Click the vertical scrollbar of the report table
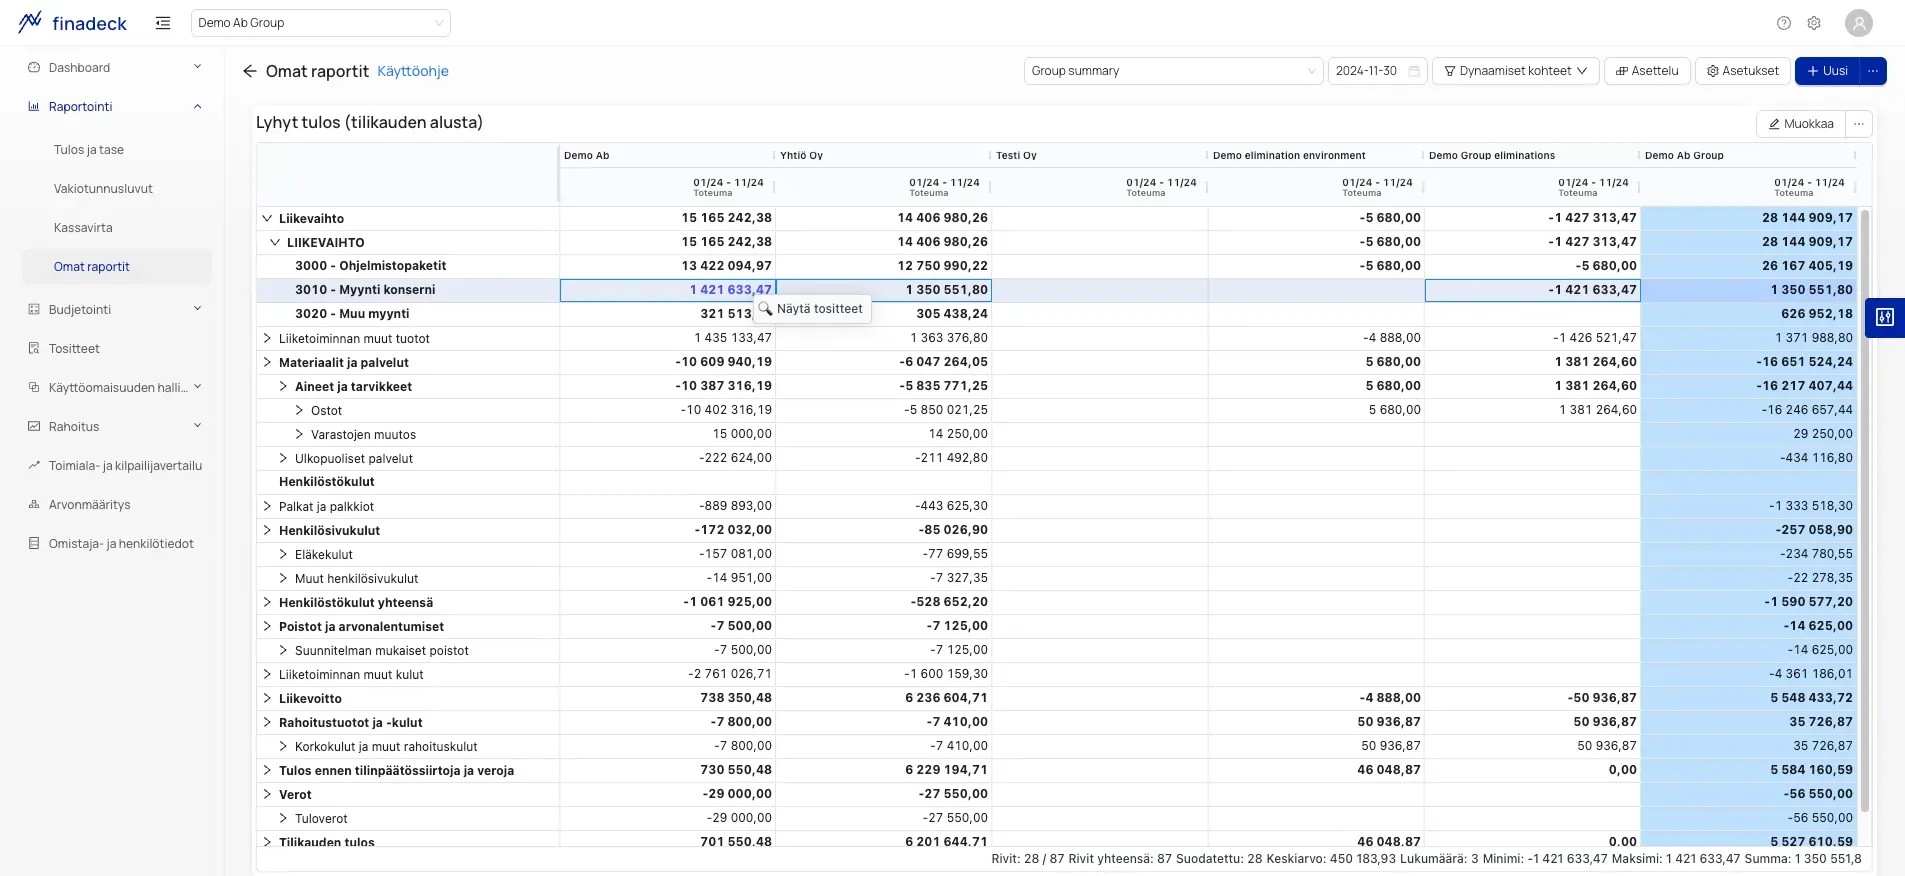This screenshot has width=1905, height=876. pyautogui.click(x=1865, y=510)
